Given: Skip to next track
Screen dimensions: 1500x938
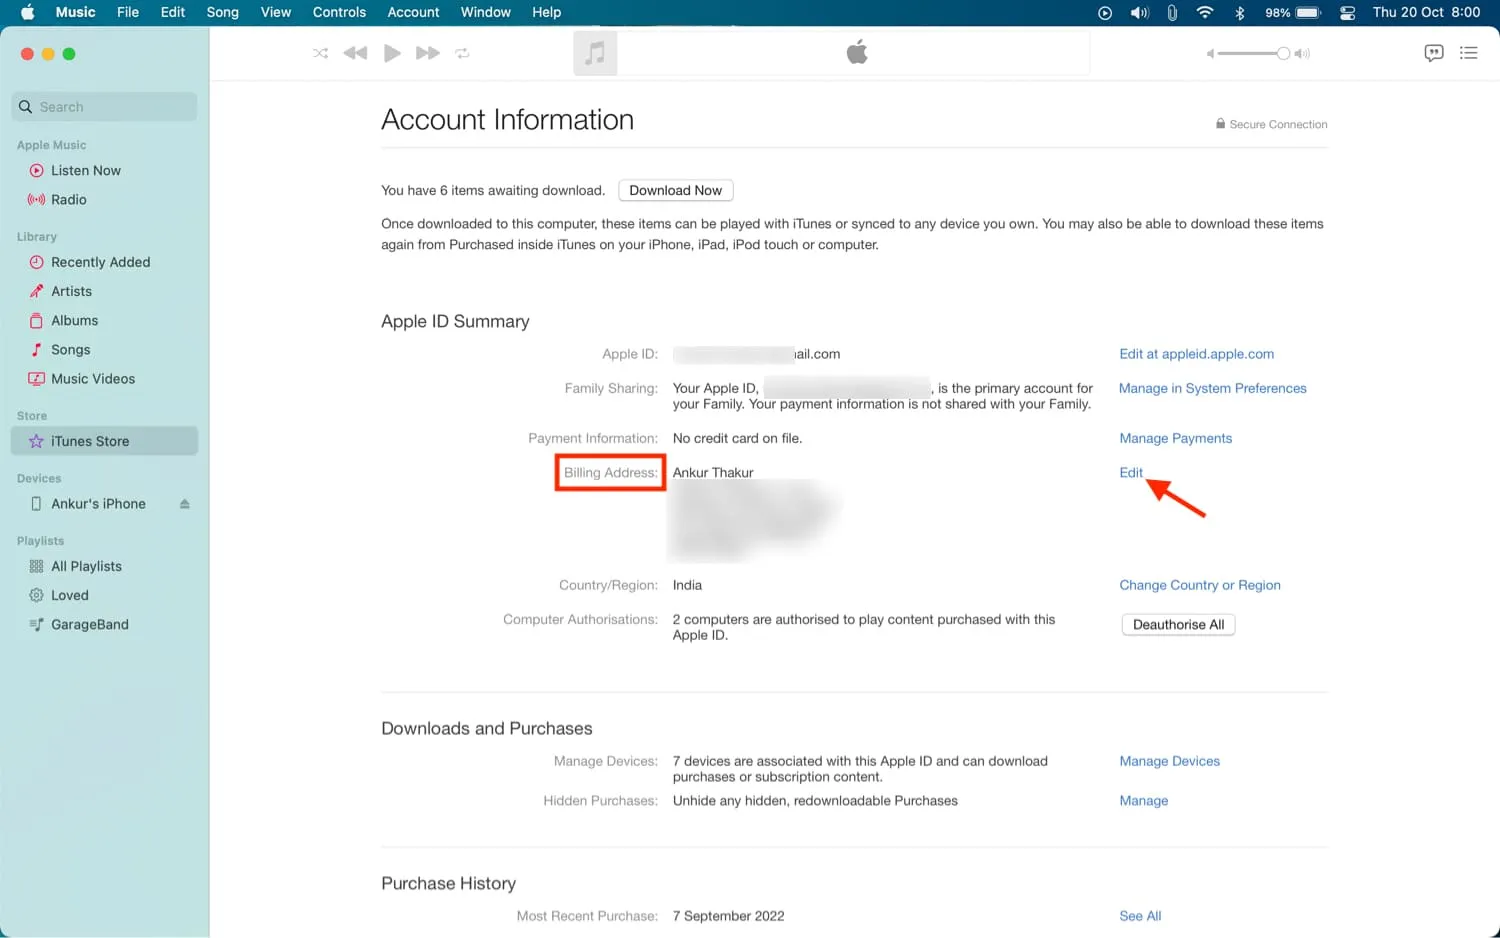Looking at the screenshot, I should pos(427,53).
